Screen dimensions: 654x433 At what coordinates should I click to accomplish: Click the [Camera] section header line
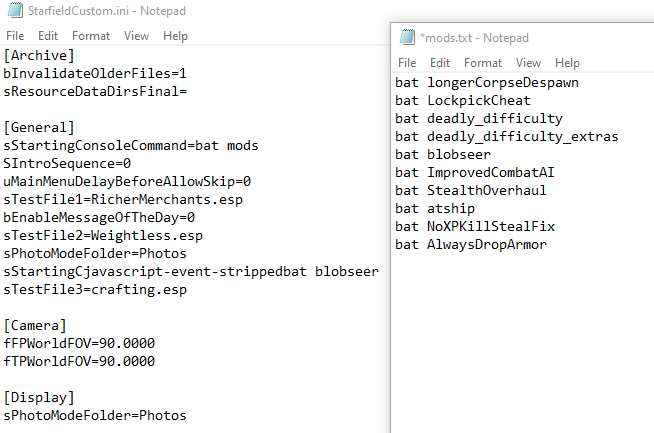35,325
